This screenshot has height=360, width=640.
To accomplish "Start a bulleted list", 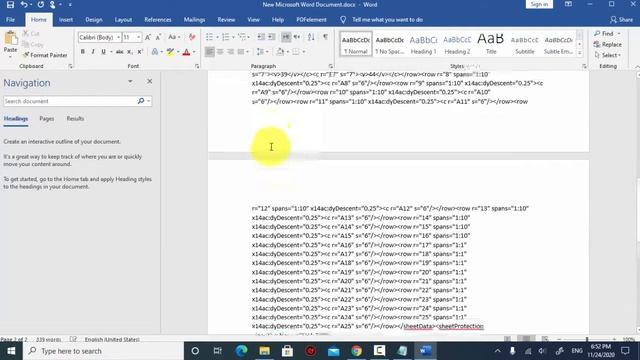I will (x=209, y=38).
